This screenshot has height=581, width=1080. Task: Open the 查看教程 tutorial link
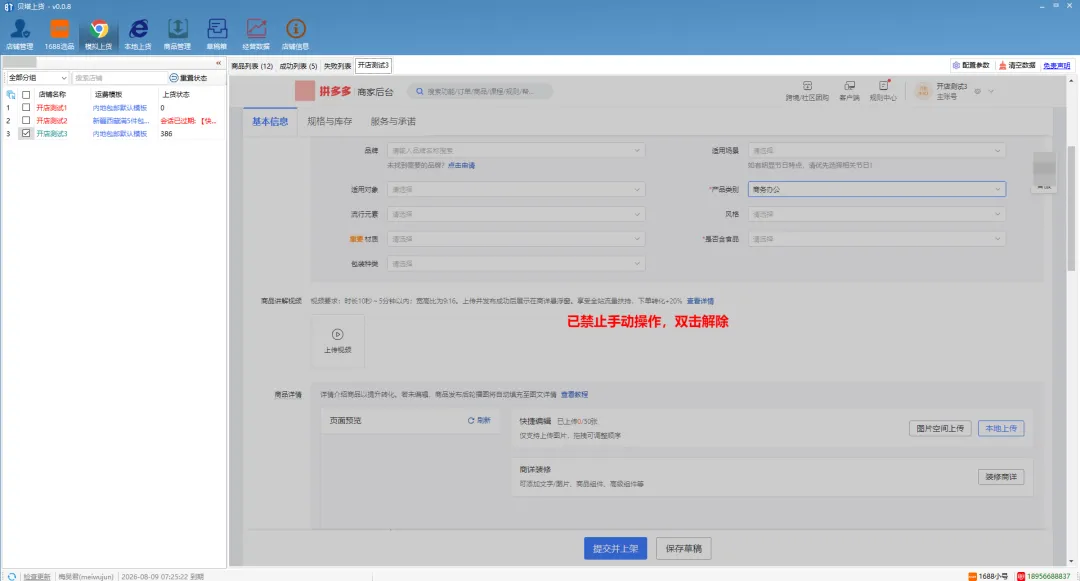(574, 394)
